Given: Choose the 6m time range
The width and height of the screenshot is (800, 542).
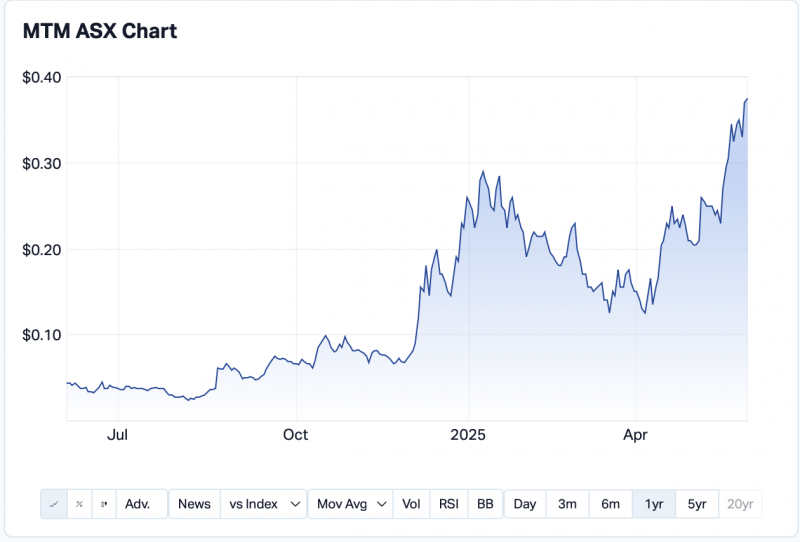Looking at the screenshot, I should [610, 504].
